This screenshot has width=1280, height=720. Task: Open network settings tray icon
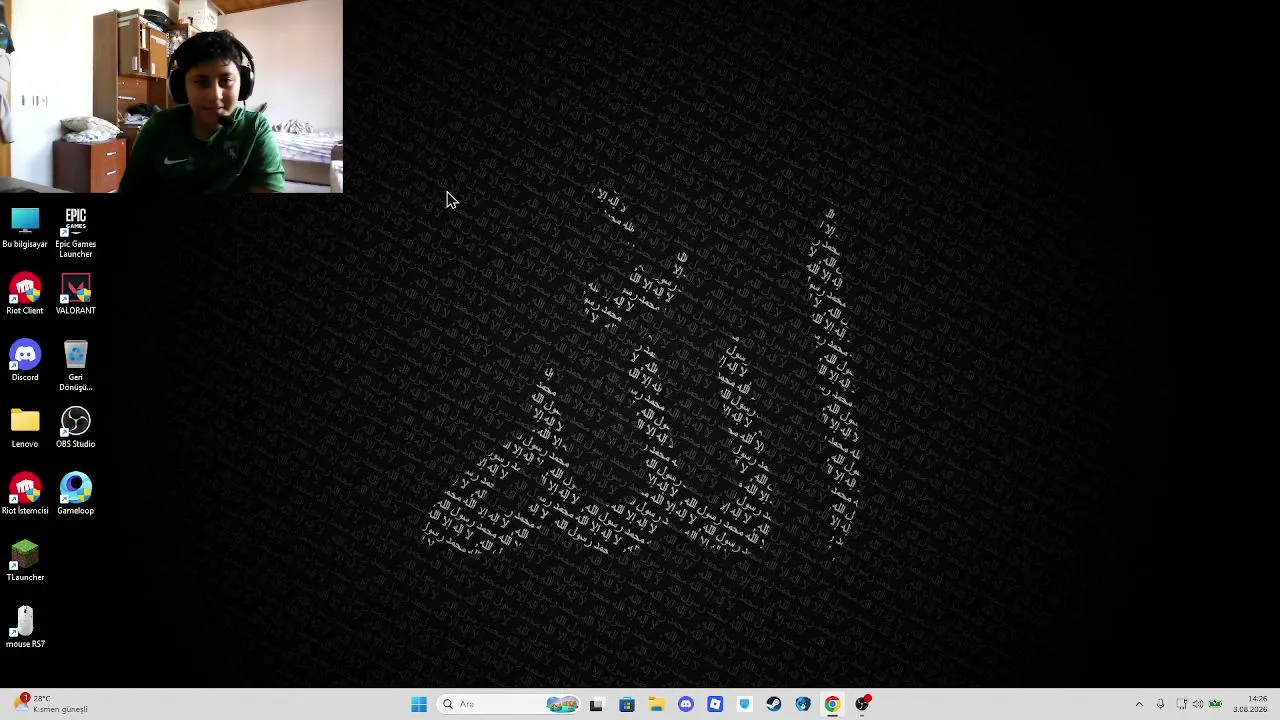(x=1181, y=704)
